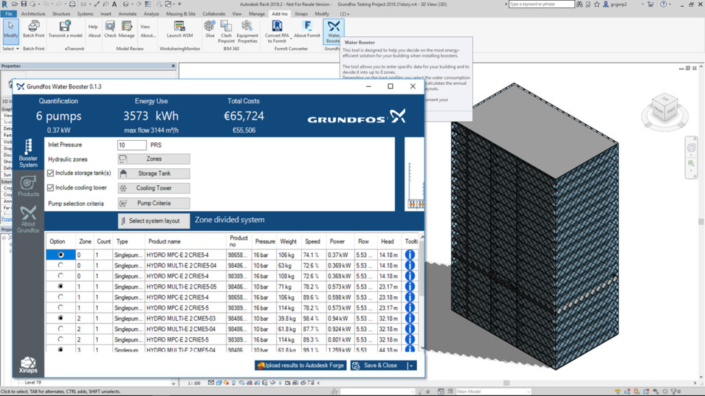Click Upload results to Autodesk Forge
Image resolution: width=705 pixels, height=396 pixels.
click(300, 365)
